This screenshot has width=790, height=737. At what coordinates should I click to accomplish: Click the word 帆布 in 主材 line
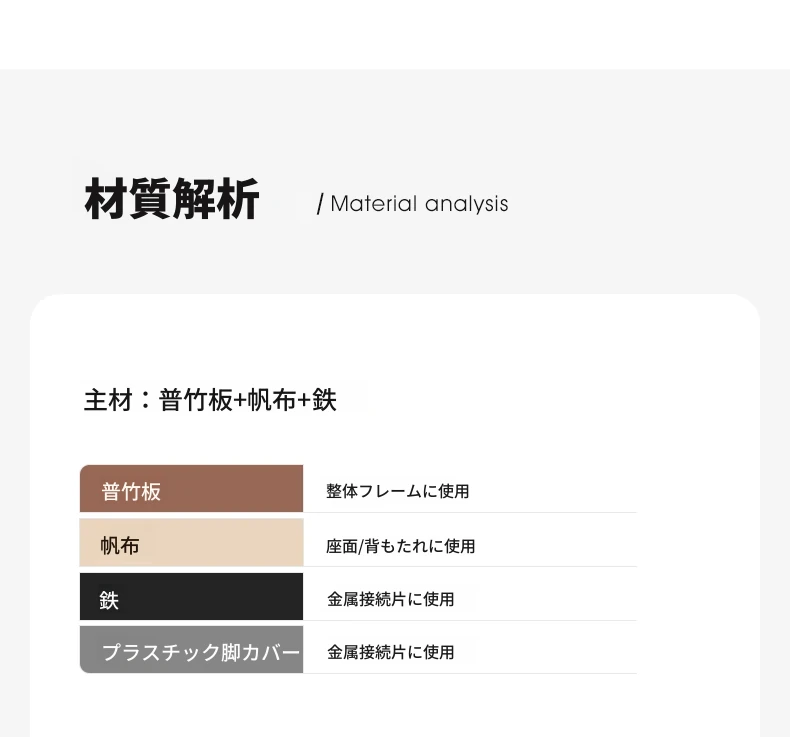click(x=272, y=400)
